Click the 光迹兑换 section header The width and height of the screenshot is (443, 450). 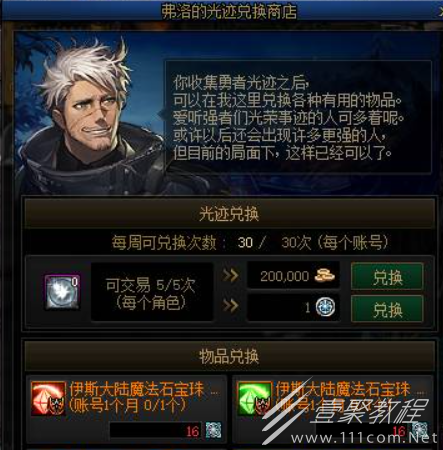pyautogui.click(x=229, y=213)
